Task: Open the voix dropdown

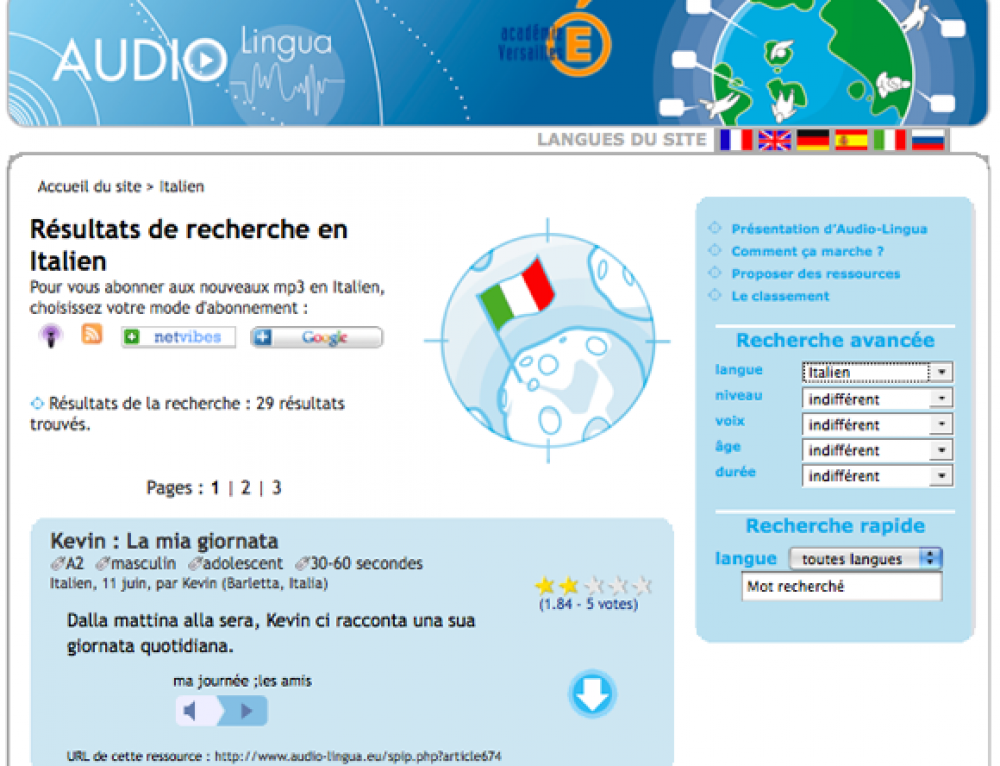Action: tap(877, 424)
